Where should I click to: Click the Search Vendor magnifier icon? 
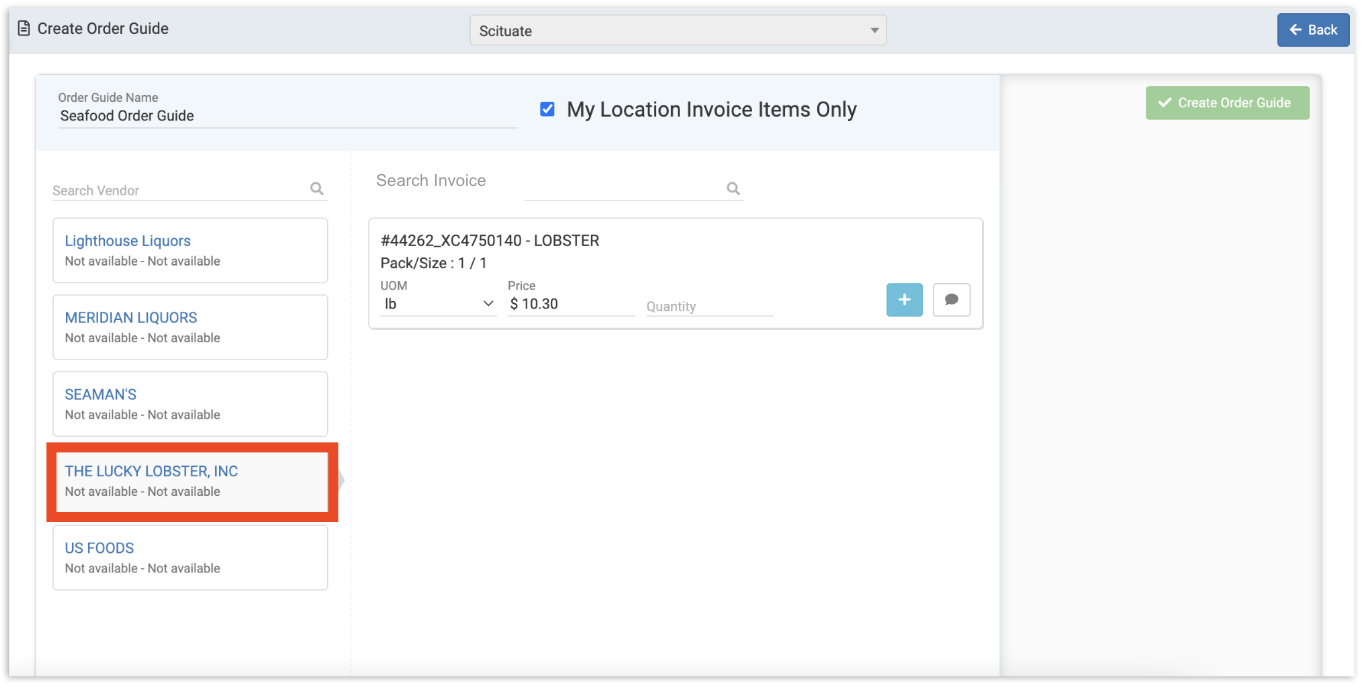click(x=317, y=189)
